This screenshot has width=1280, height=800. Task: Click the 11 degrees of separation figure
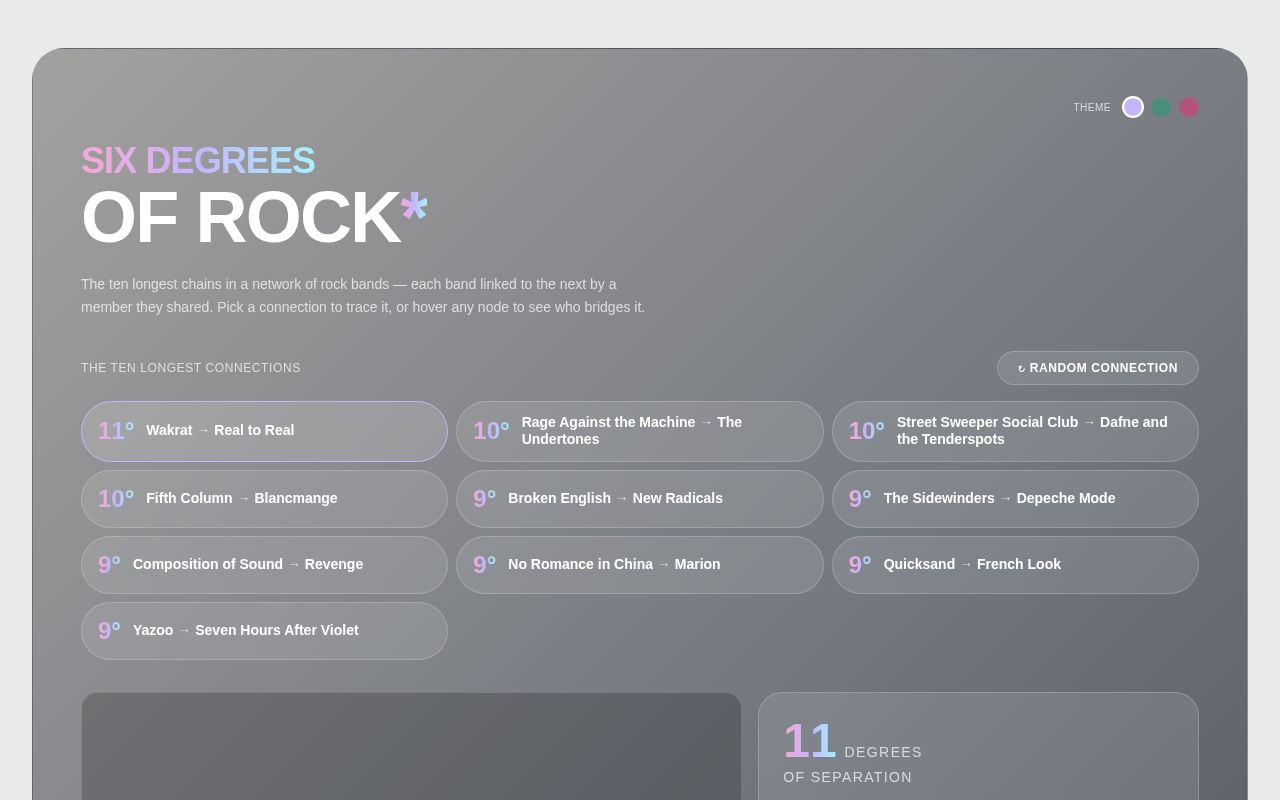pyautogui.click(x=810, y=742)
